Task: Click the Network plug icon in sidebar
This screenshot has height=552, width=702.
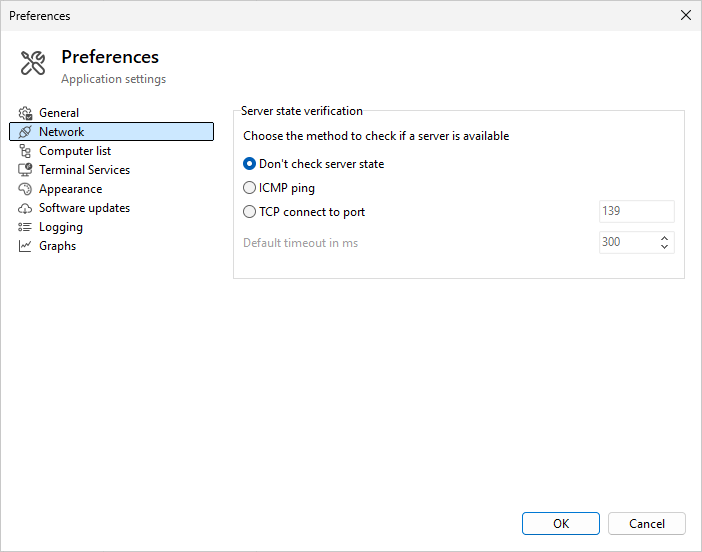Action: (x=25, y=132)
